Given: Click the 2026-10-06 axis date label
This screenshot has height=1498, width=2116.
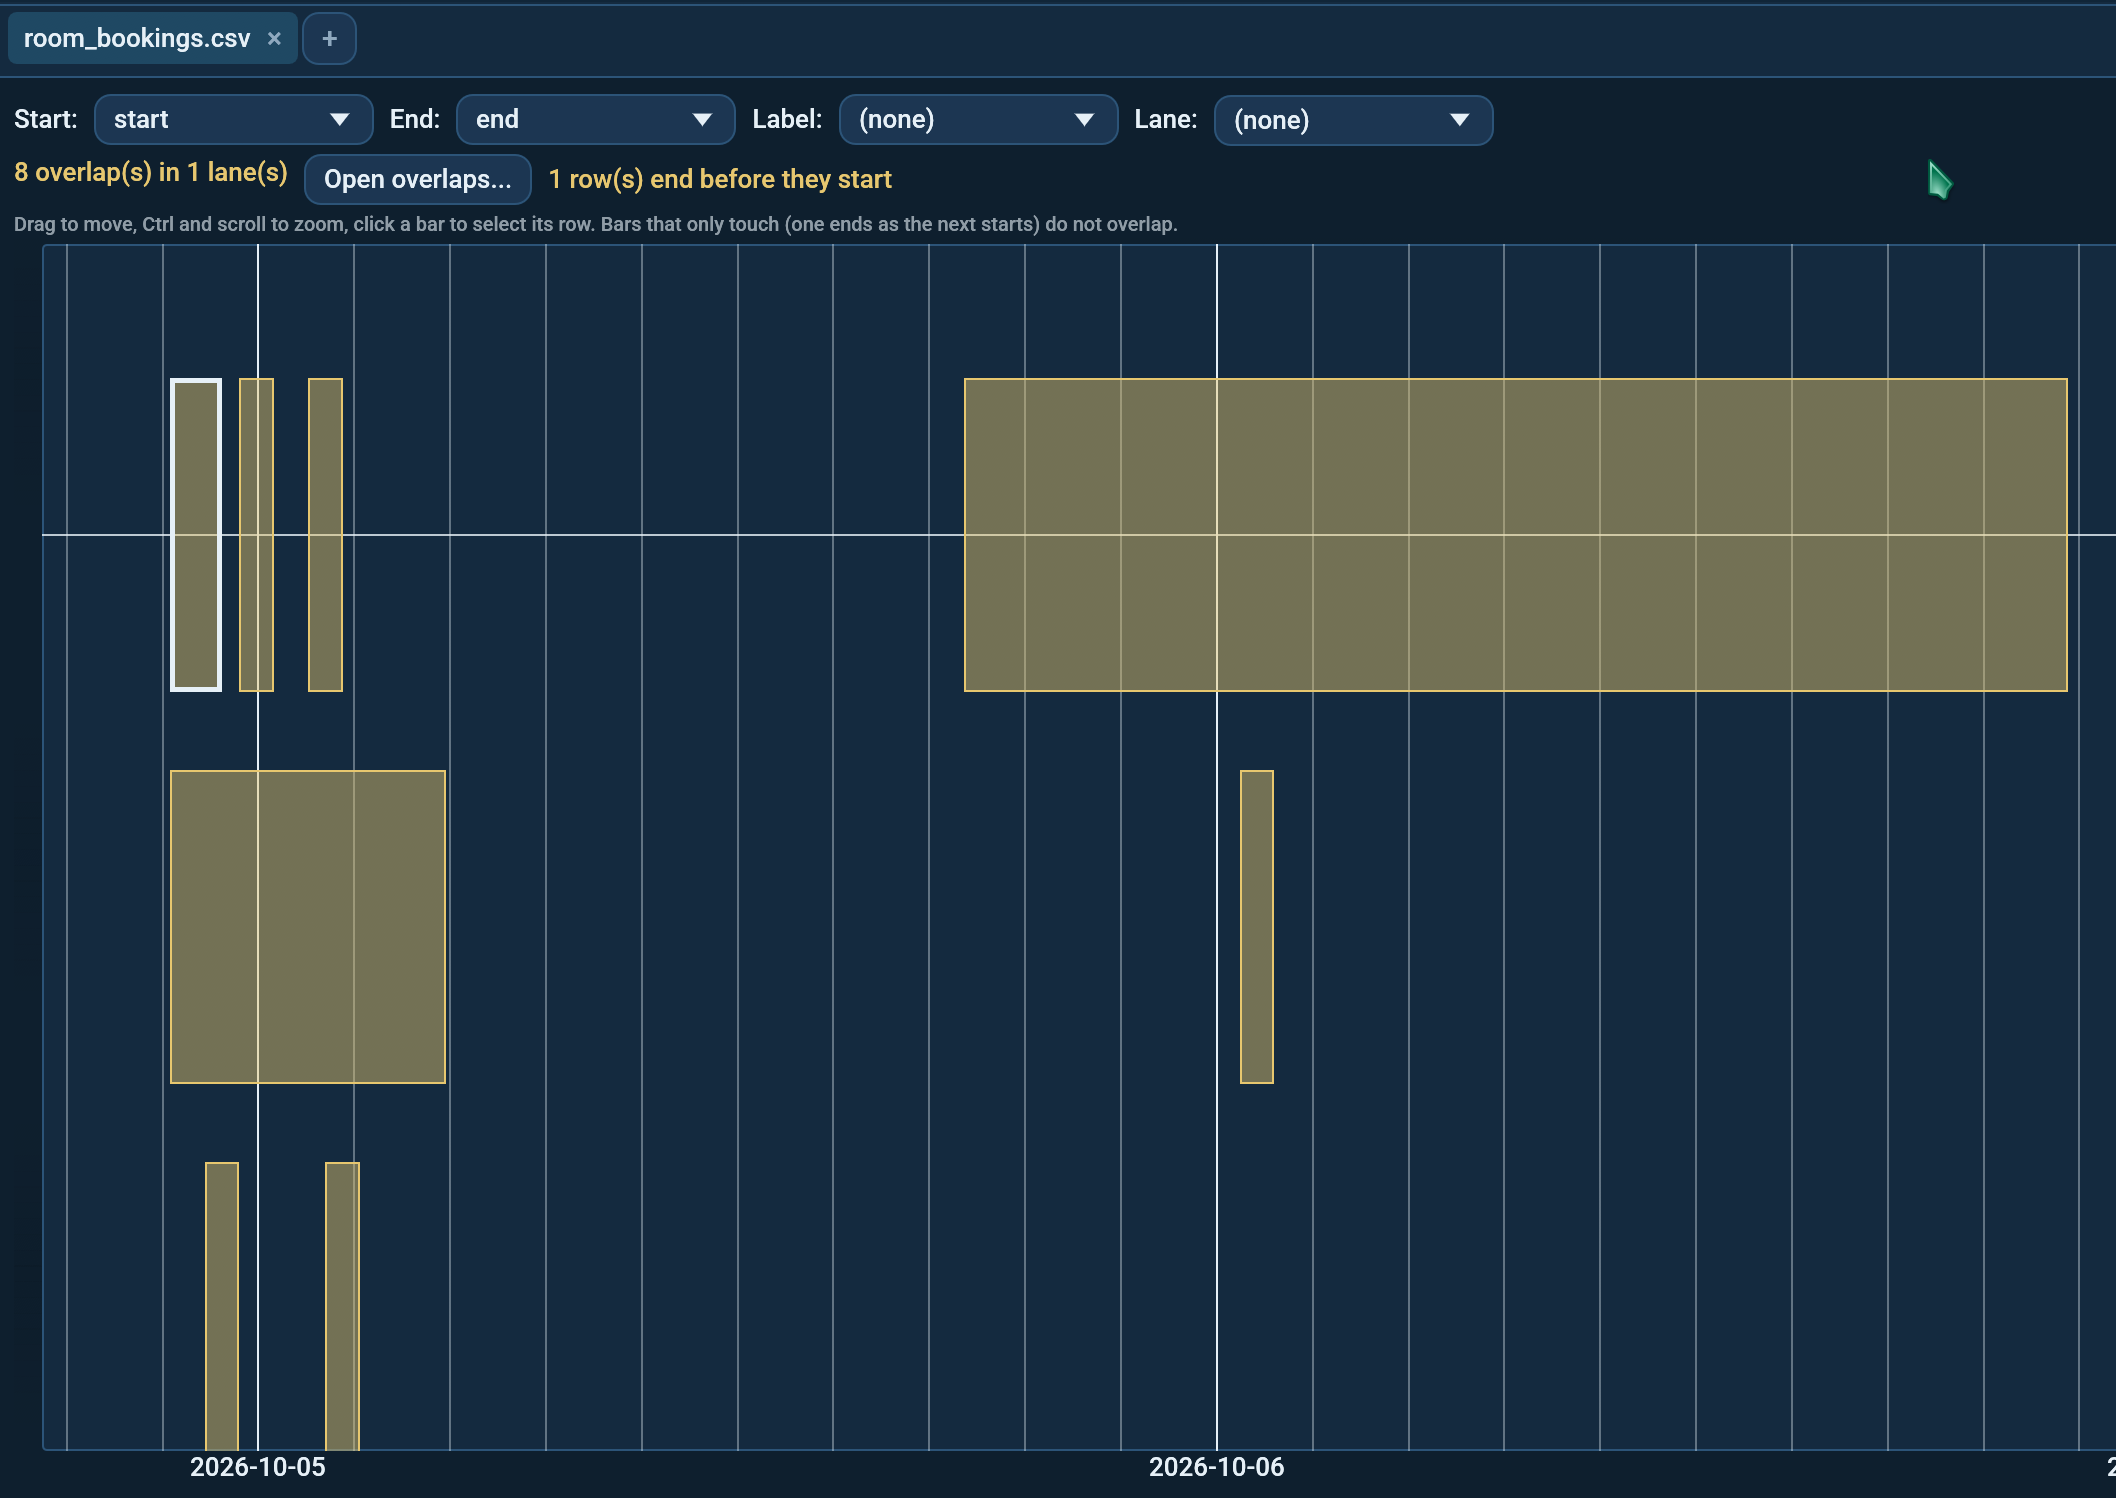Looking at the screenshot, I should click(1216, 1467).
